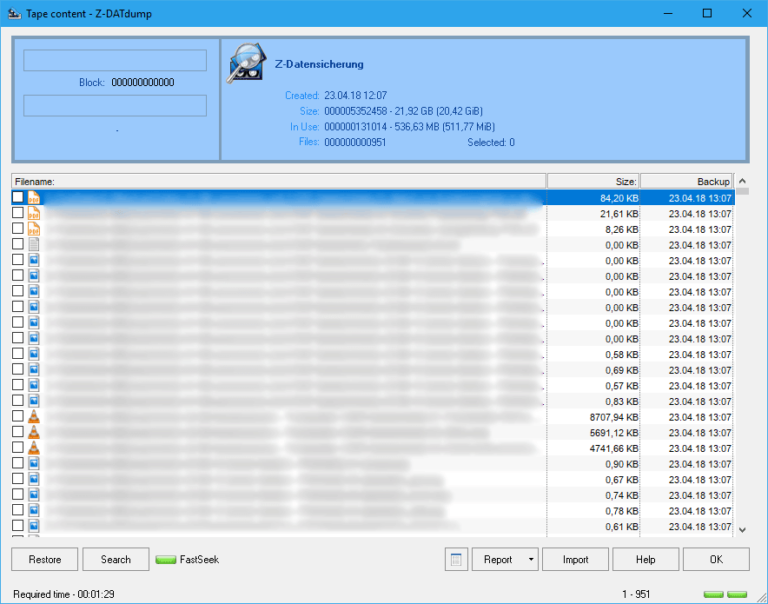Mark checkbox of the 0,90 KB file
Screen dimensions: 768x604
[x=18, y=463]
